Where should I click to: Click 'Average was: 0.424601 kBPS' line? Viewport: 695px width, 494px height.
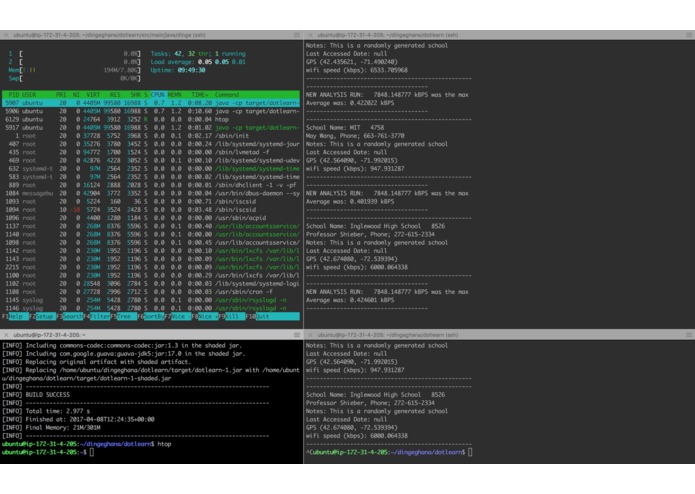point(350,300)
